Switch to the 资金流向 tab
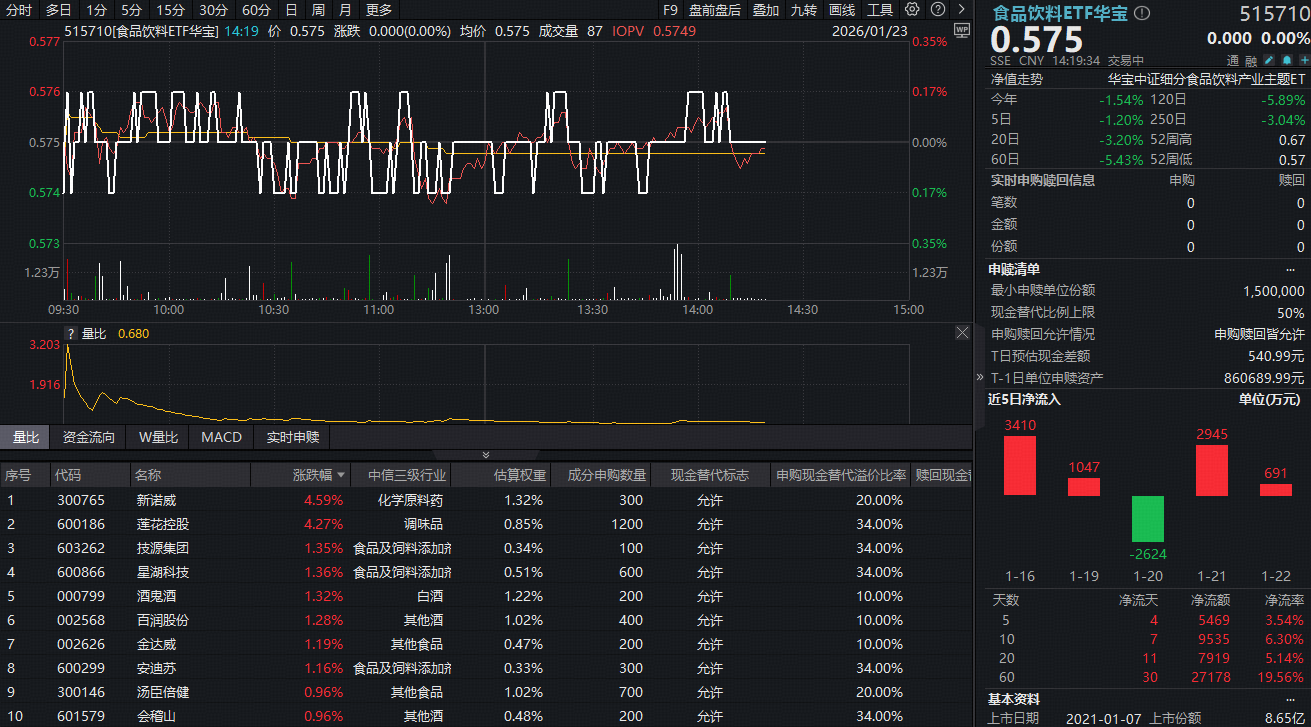Screen dimensions: 1311x727 click(x=89, y=437)
